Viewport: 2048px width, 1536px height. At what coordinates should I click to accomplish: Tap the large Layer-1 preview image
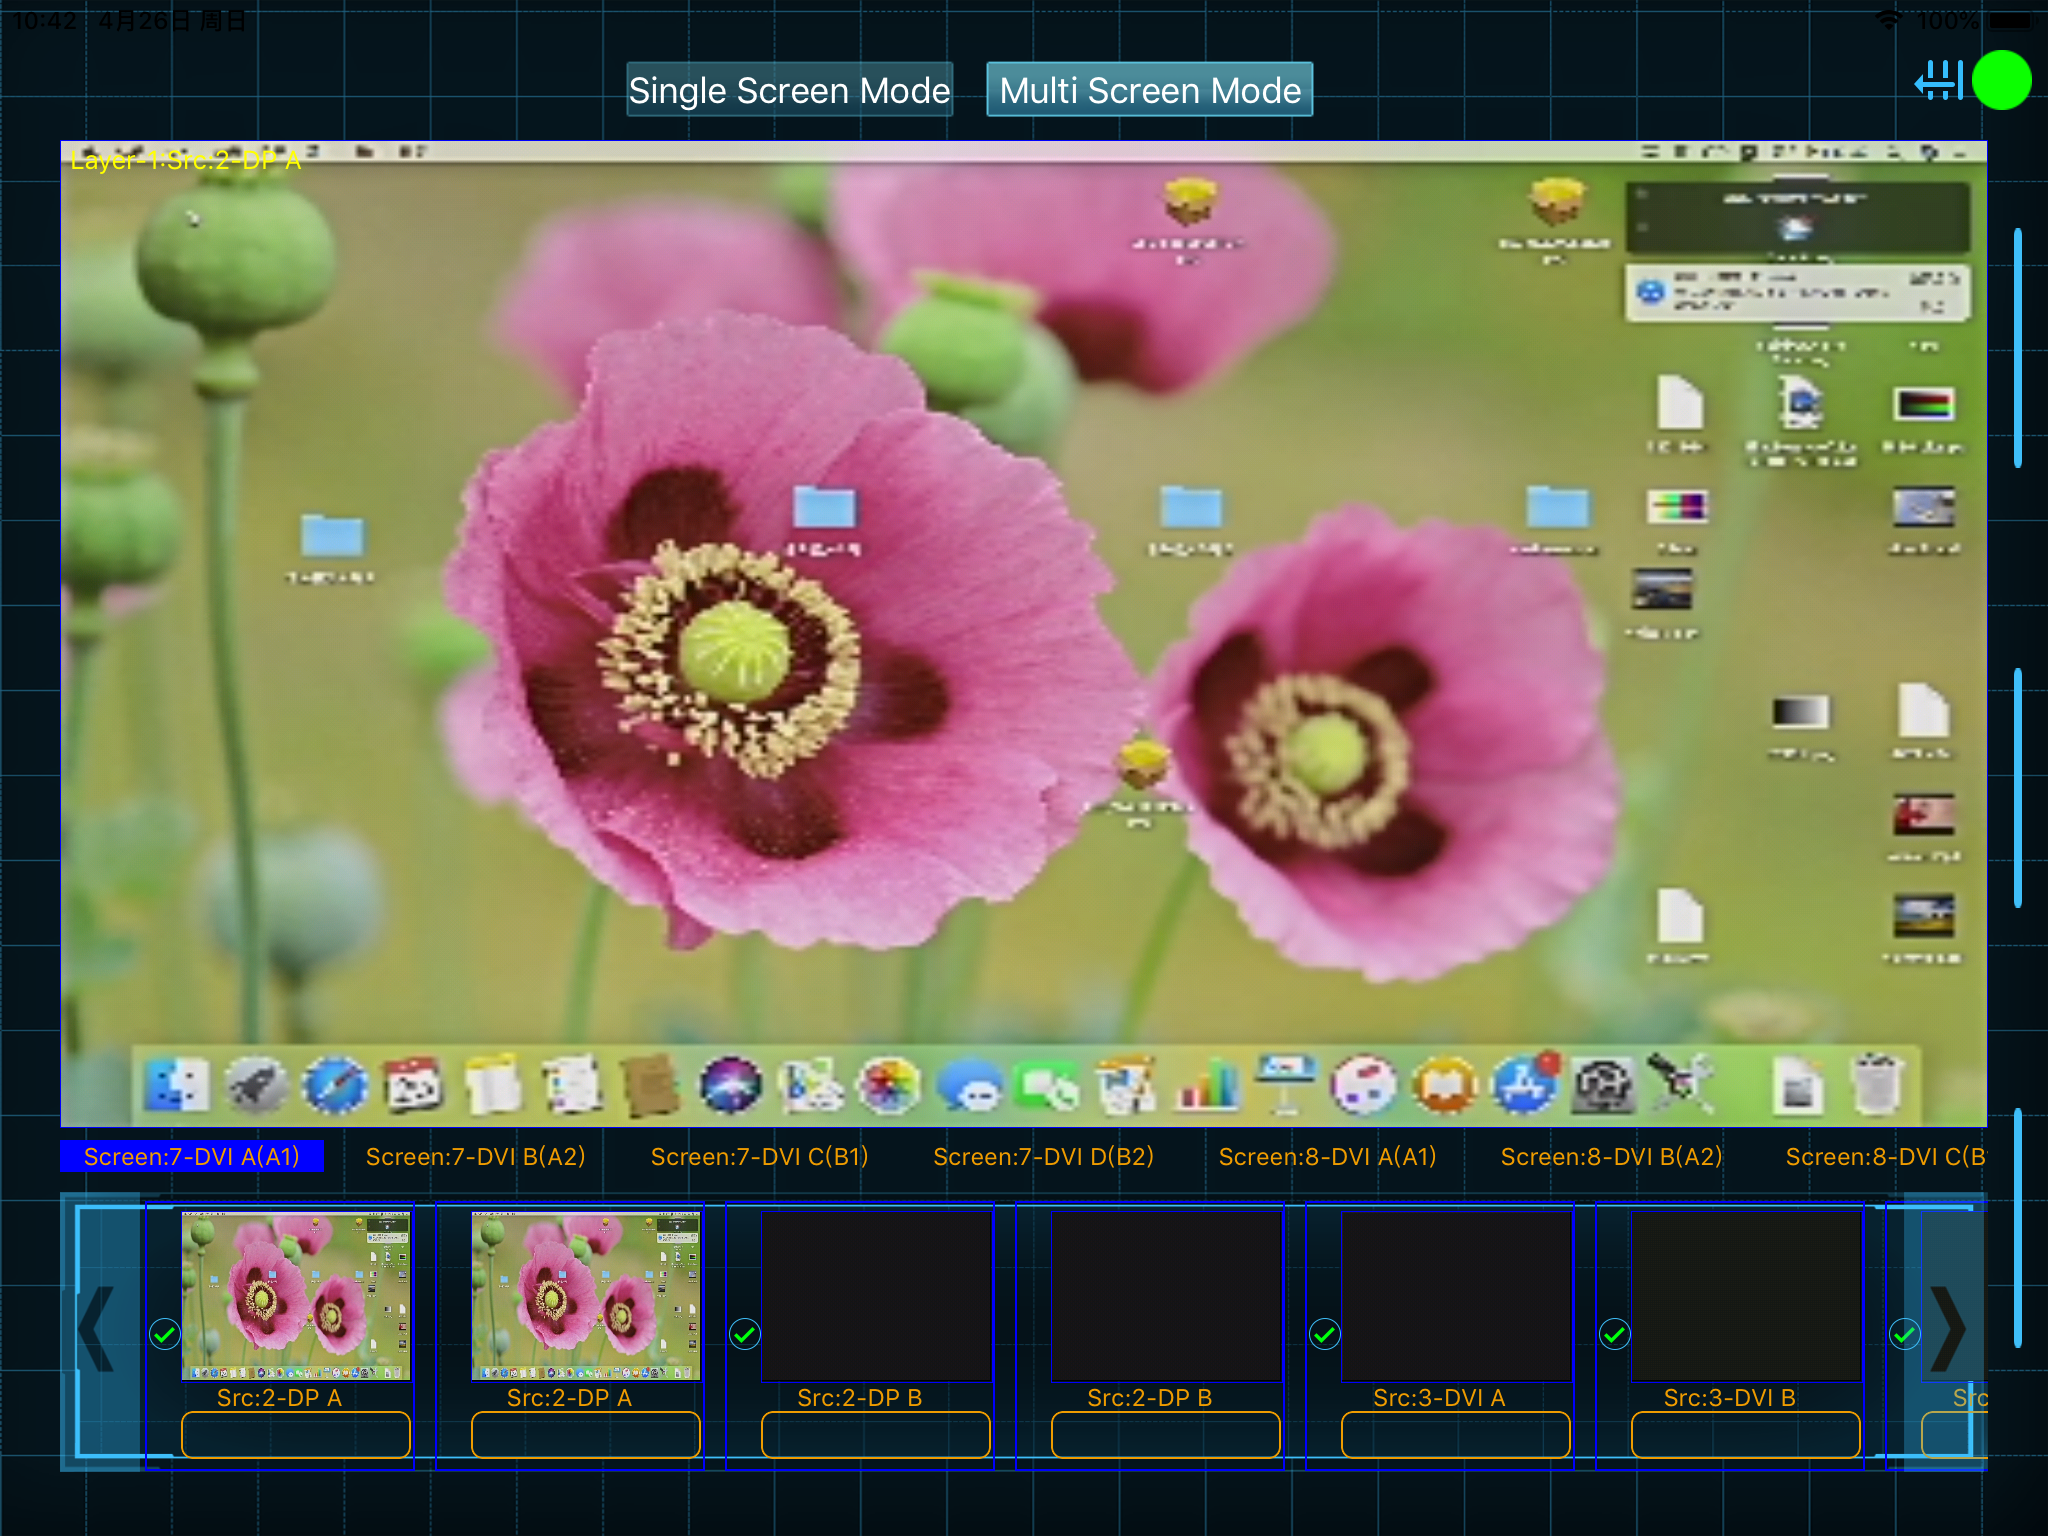(1024, 634)
